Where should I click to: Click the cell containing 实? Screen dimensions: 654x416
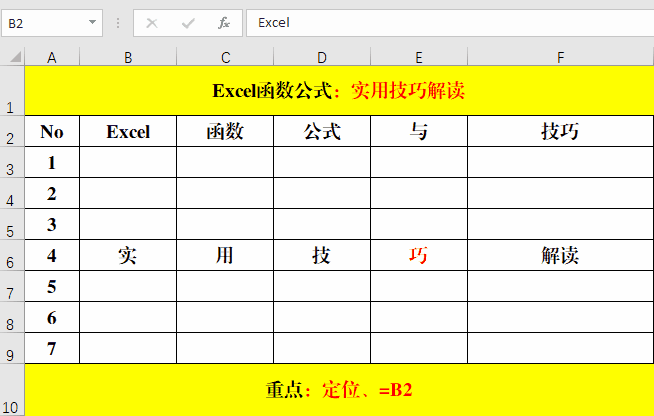(x=128, y=255)
